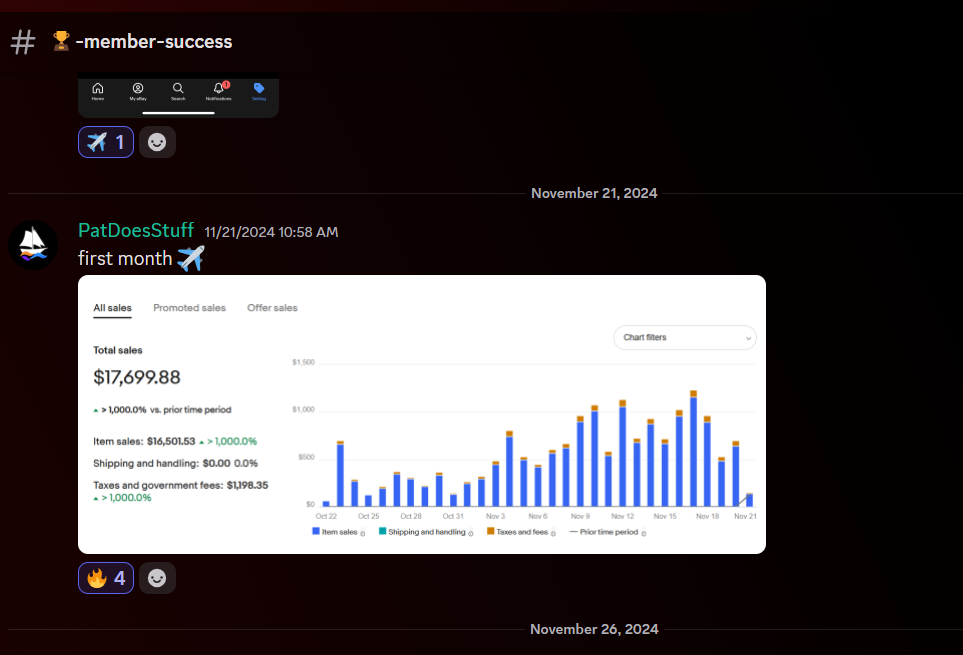Click the tallest chart bar near Nov 18
The image size is (963, 655).
693,448
